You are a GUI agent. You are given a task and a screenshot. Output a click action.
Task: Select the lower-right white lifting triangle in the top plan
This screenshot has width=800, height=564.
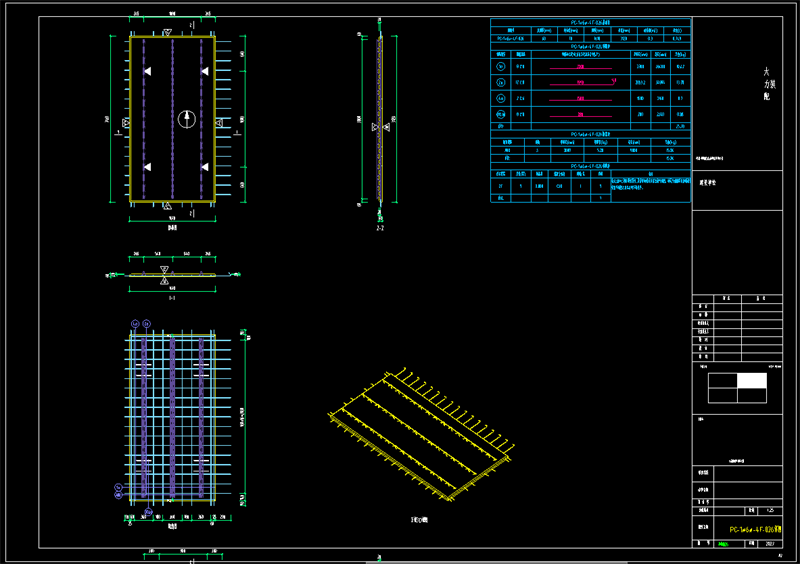click(205, 167)
